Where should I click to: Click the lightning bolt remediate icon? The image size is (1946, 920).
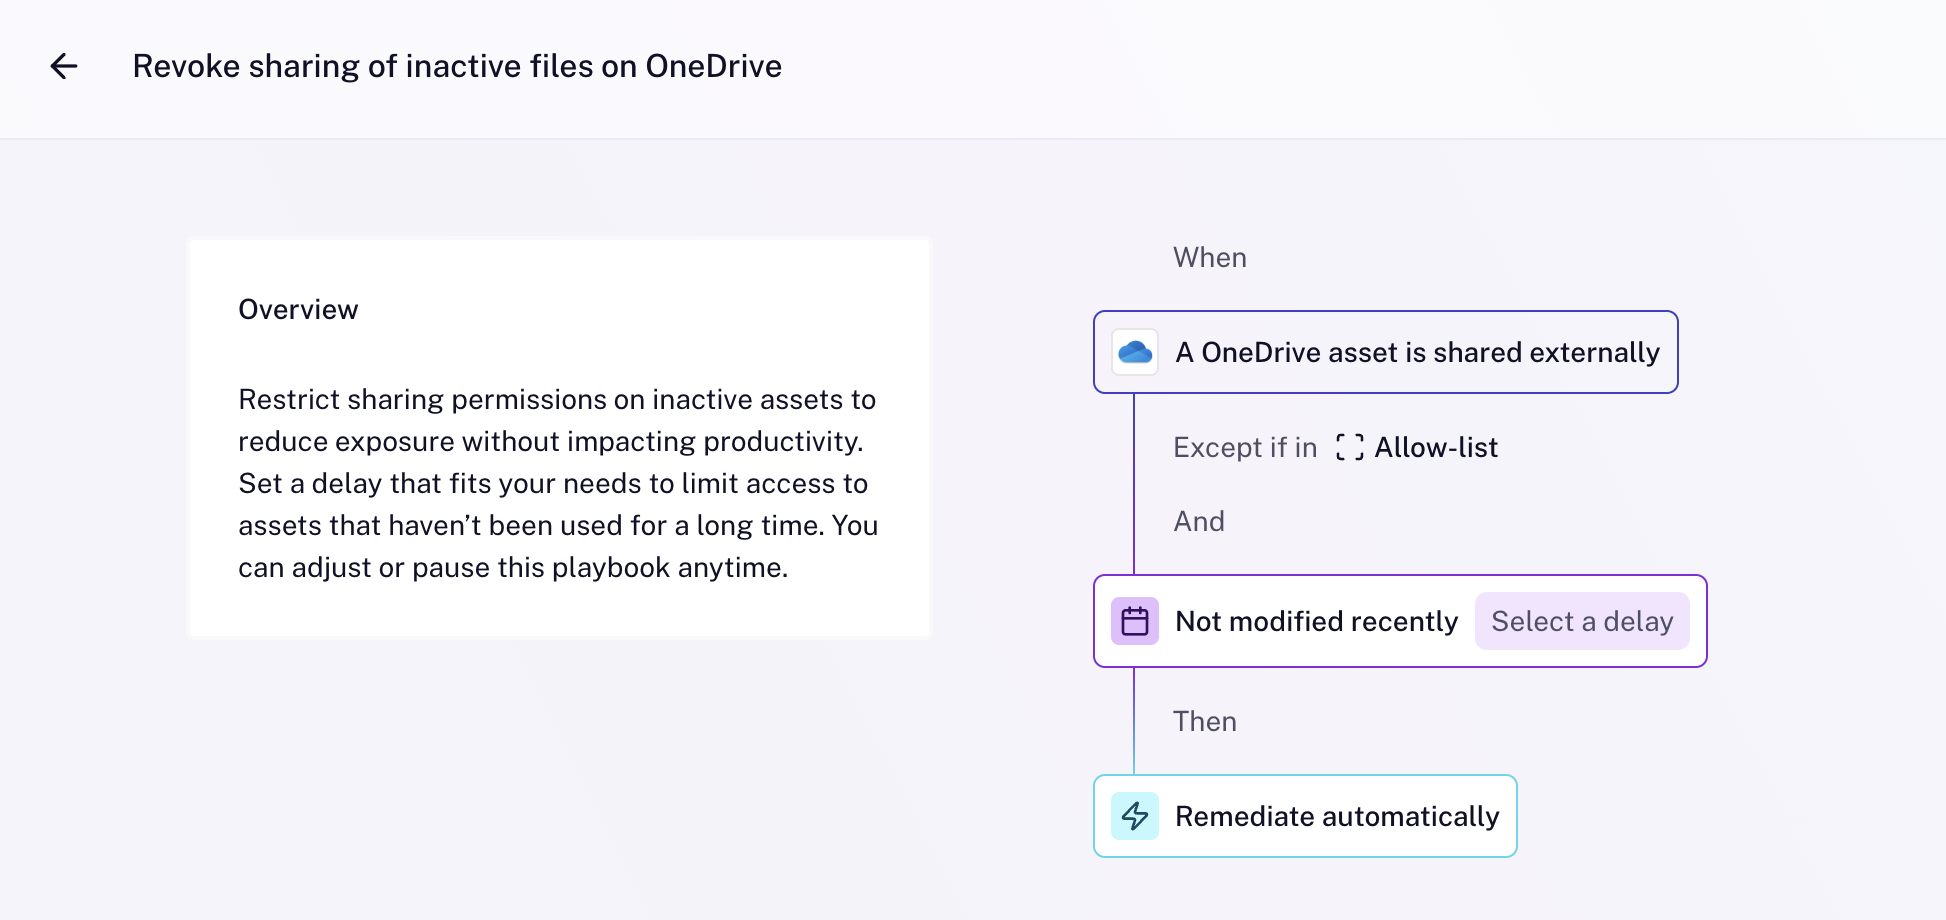(x=1135, y=816)
